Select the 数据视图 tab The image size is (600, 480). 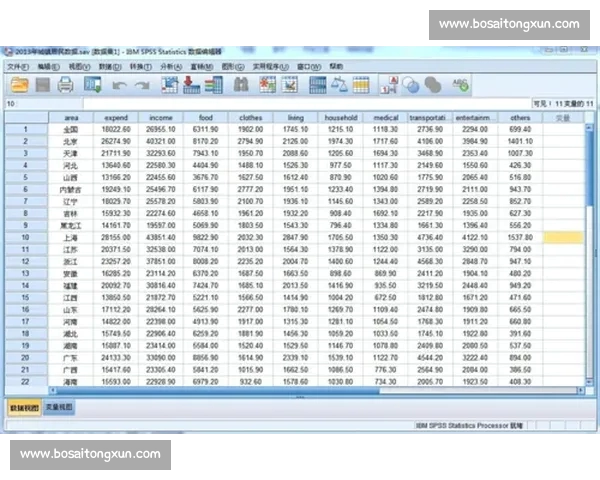tap(25, 407)
